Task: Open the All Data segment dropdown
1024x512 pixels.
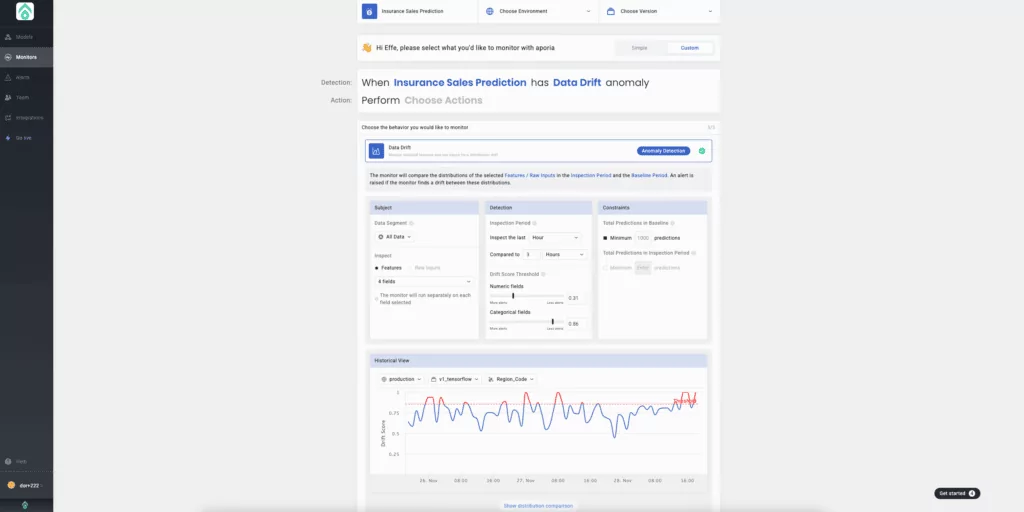Action: tap(394, 237)
